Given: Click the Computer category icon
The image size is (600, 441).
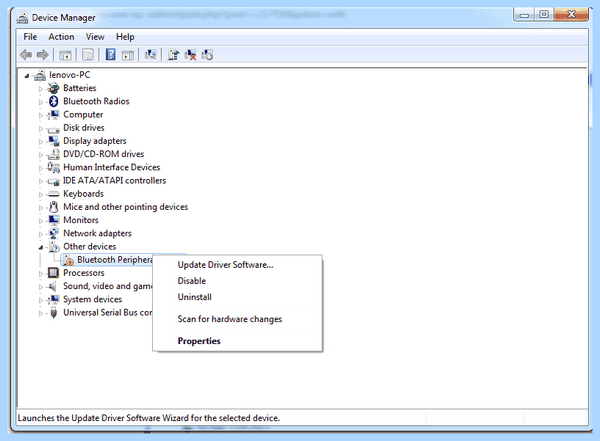Looking at the screenshot, I should coord(54,114).
